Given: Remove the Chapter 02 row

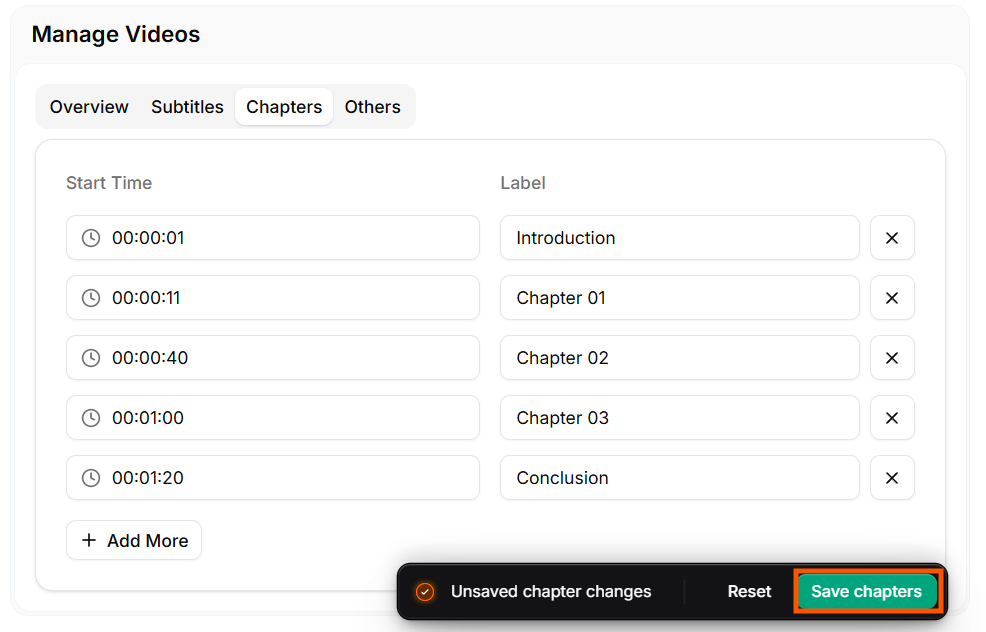Looking at the screenshot, I should coord(892,358).
